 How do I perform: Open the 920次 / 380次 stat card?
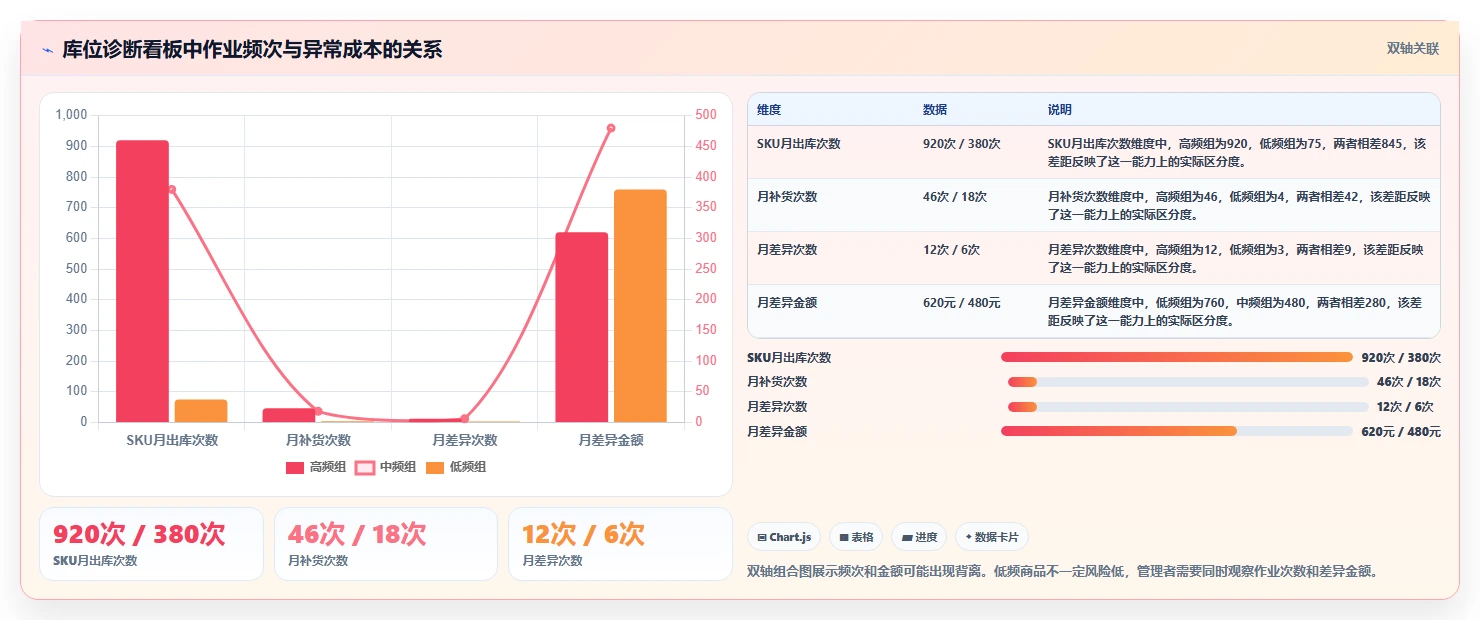coord(151,544)
